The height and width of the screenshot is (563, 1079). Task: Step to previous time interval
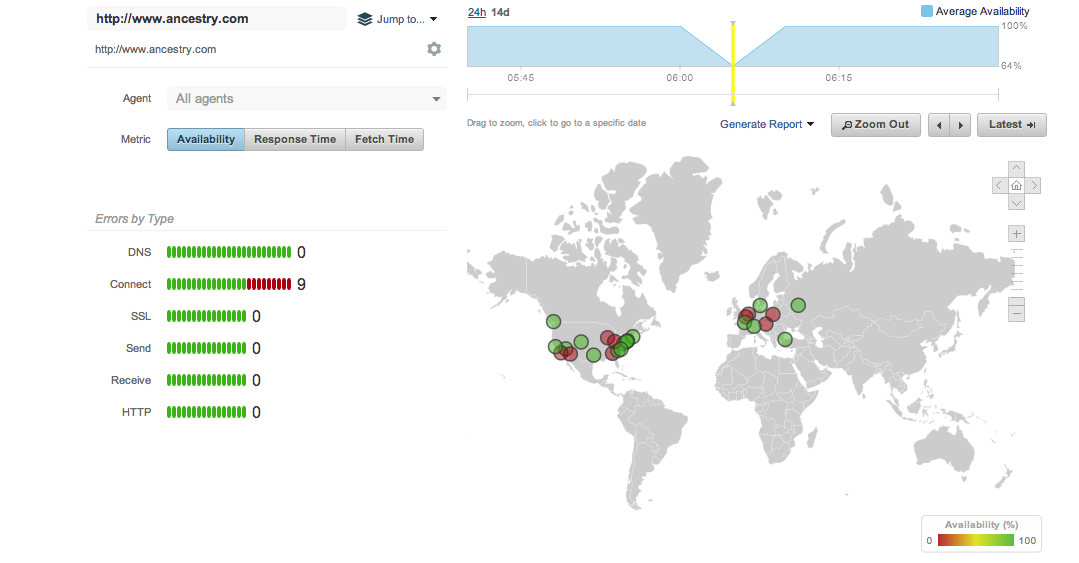pyautogui.click(x=939, y=125)
